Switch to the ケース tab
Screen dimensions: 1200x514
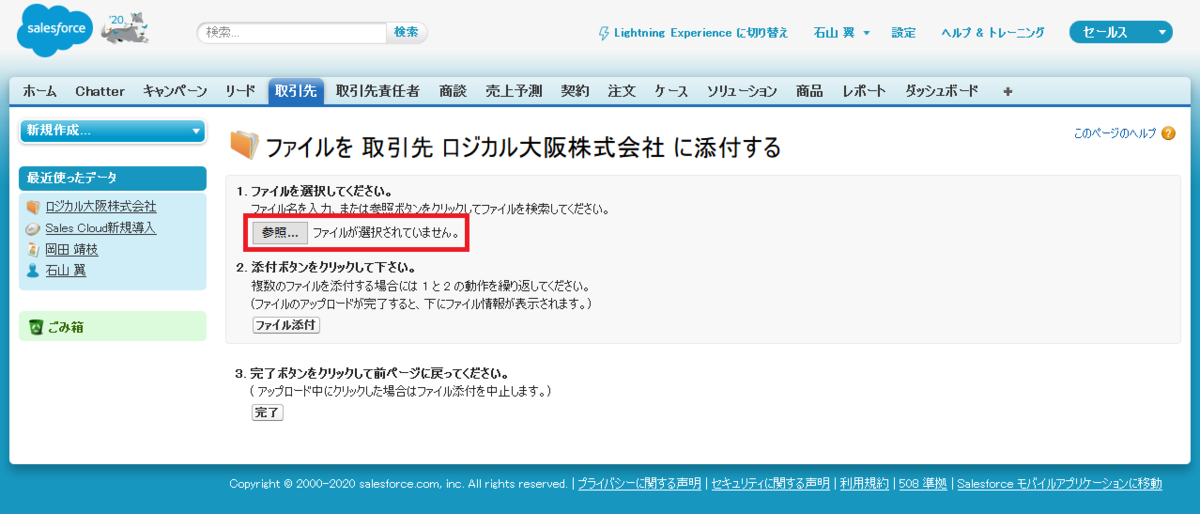coord(672,91)
